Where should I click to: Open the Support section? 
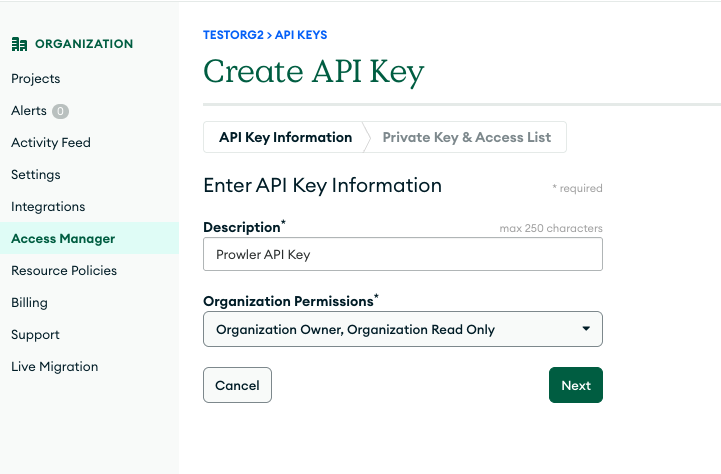[x=35, y=335]
